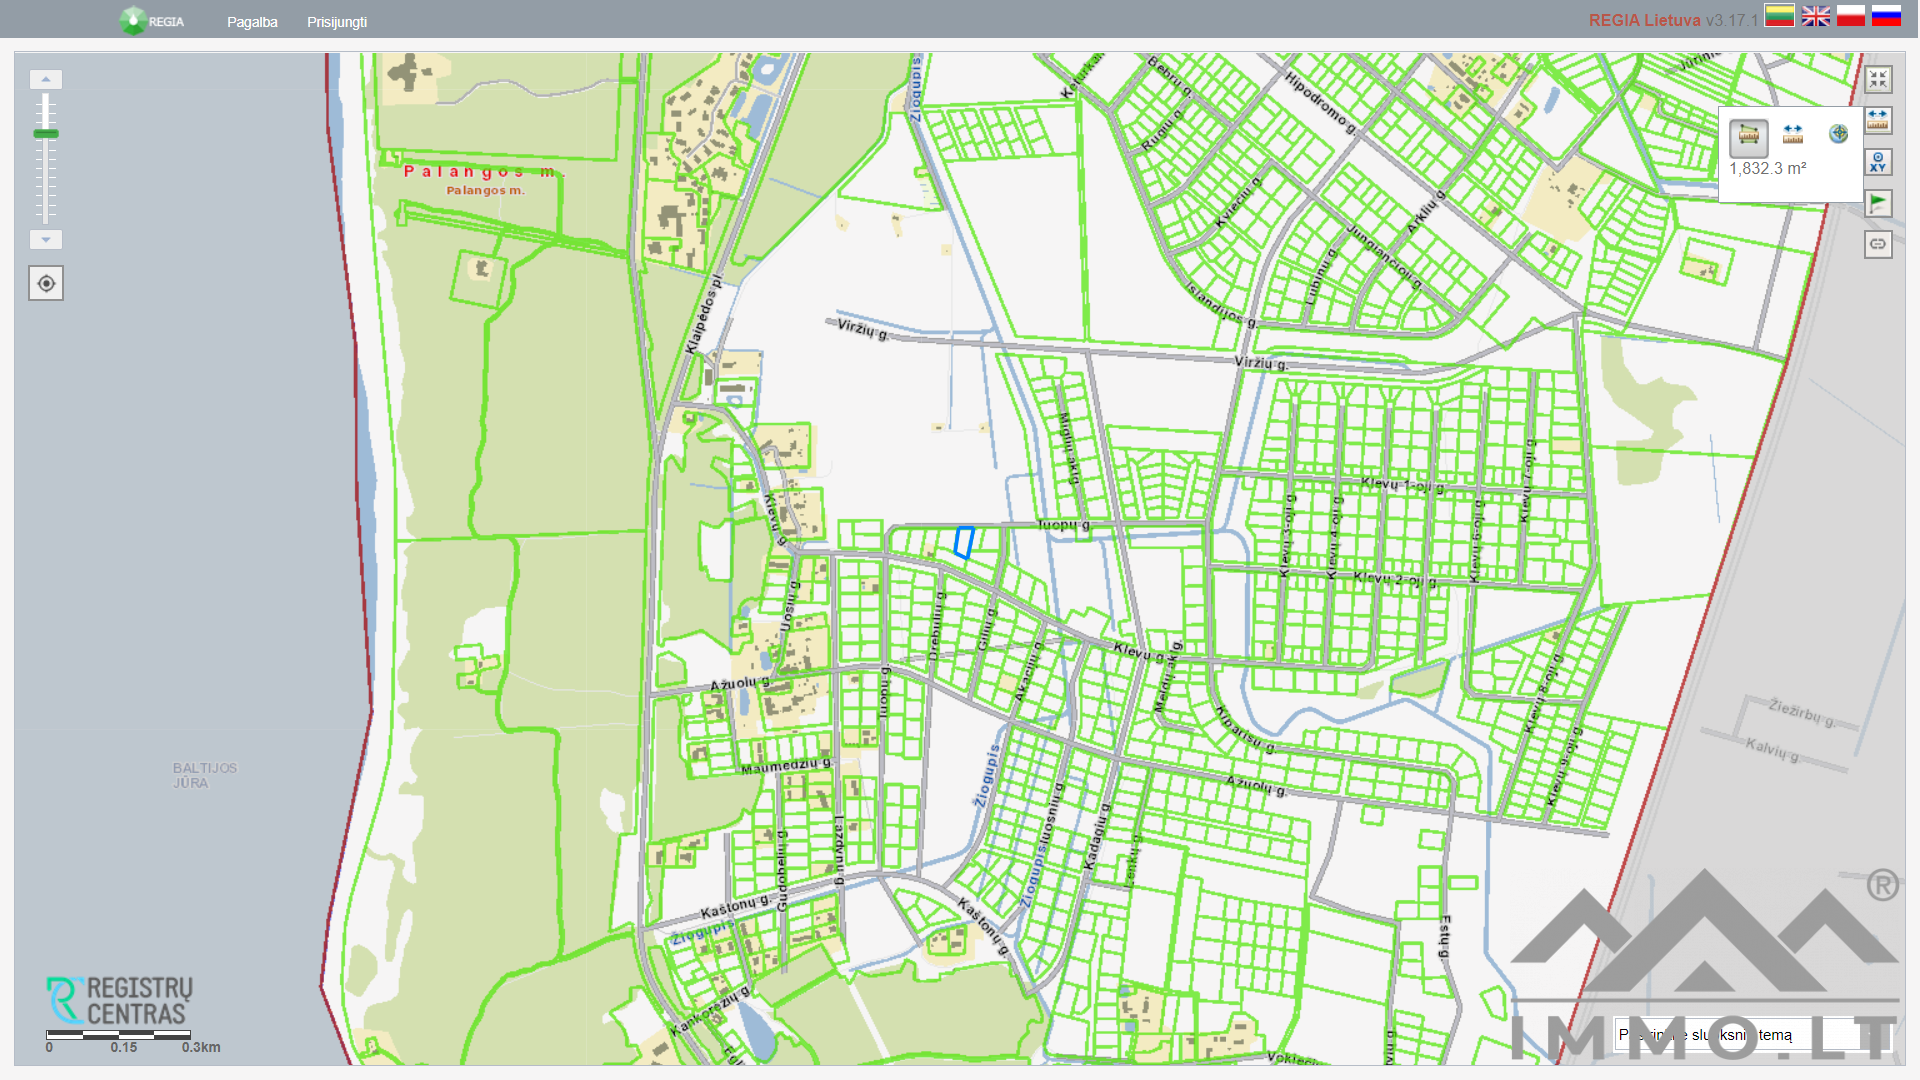The width and height of the screenshot is (1920, 1080).
Task: Collapse the toolbar with arrows icon
Action: [1878, 79]
